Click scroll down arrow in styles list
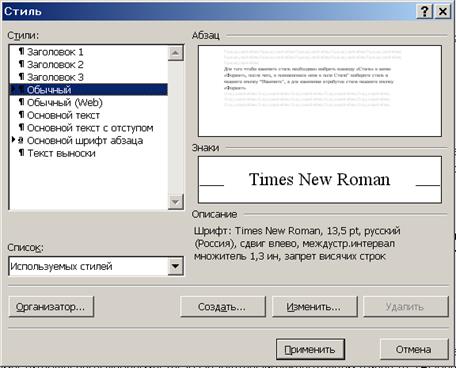The height and width of the screenshot is (368, 456). (176, 202)
